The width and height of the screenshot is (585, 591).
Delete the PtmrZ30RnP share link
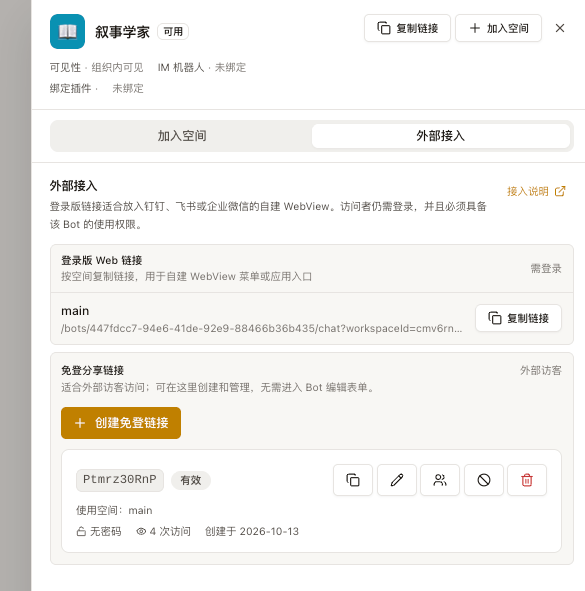click(527, 480)
